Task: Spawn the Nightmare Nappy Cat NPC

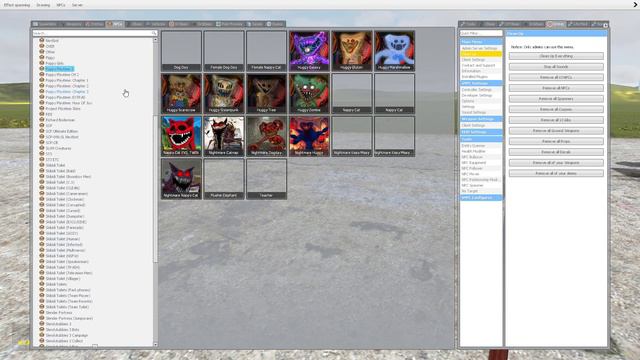Action: (x=181, y=179)
